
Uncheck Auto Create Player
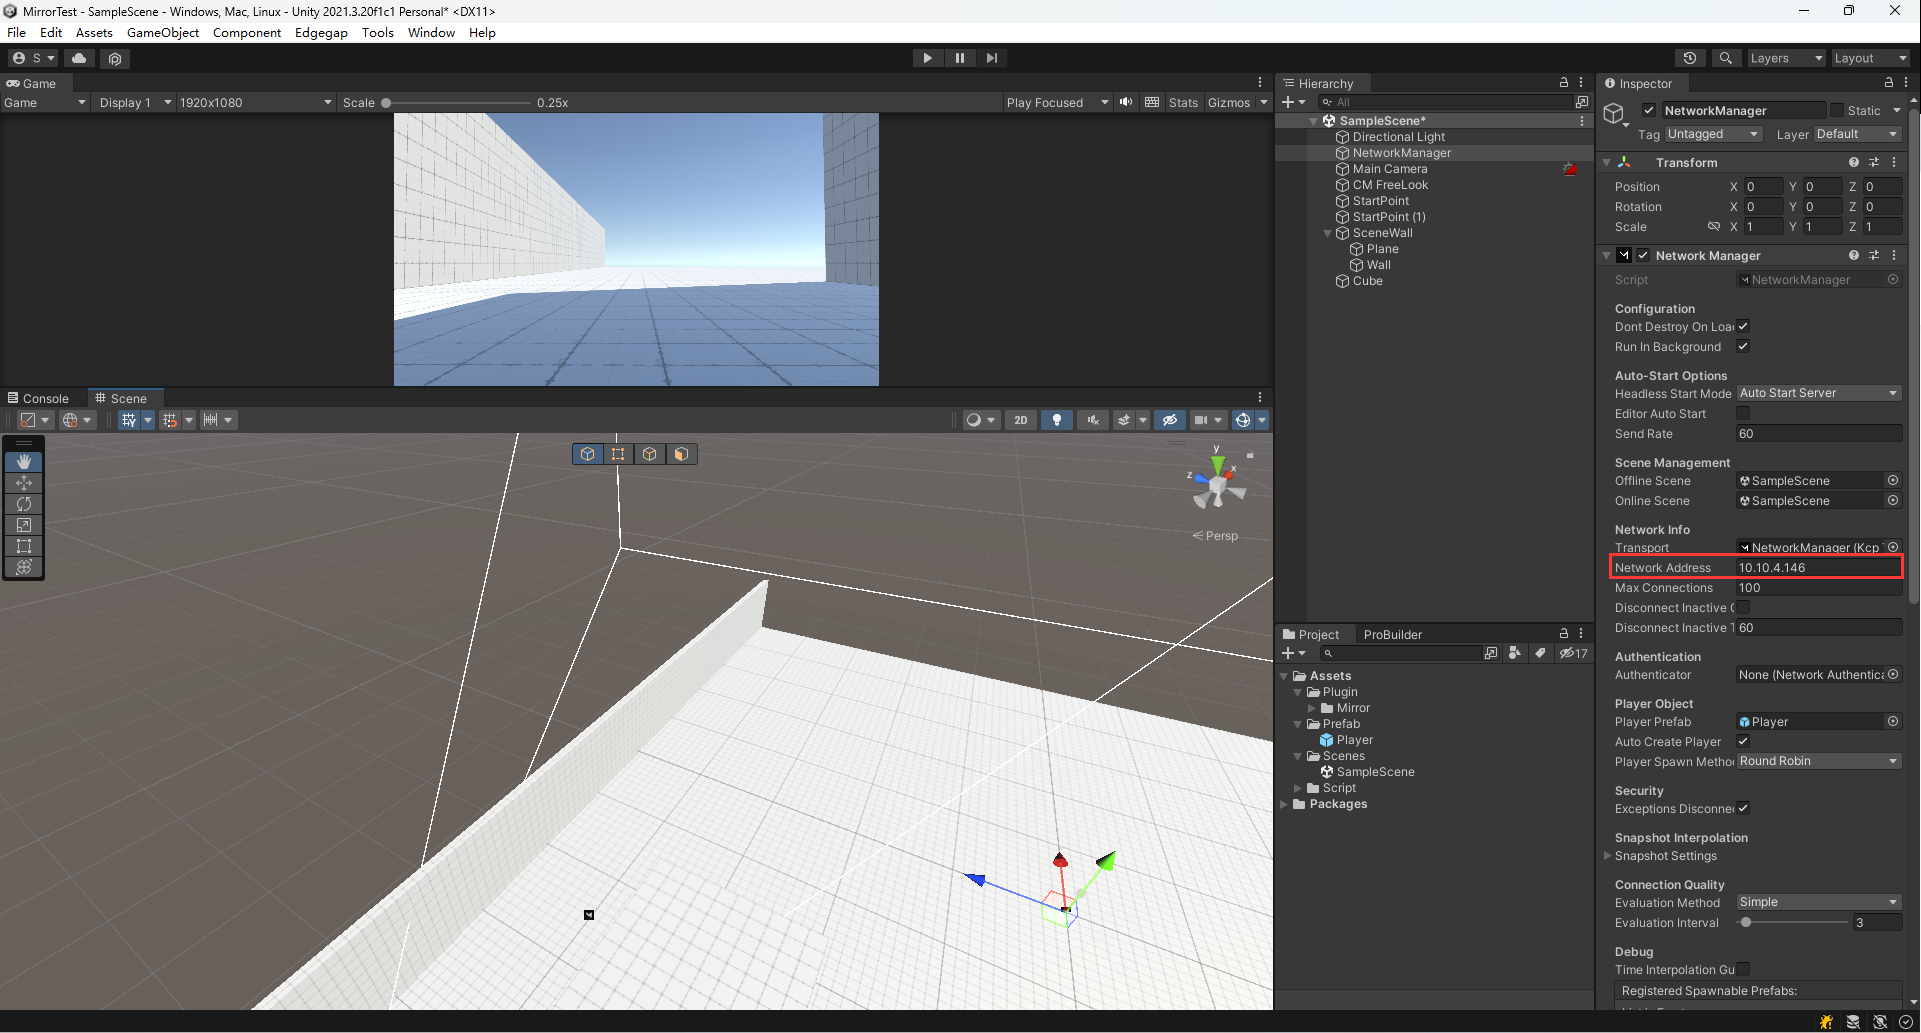1743,741
